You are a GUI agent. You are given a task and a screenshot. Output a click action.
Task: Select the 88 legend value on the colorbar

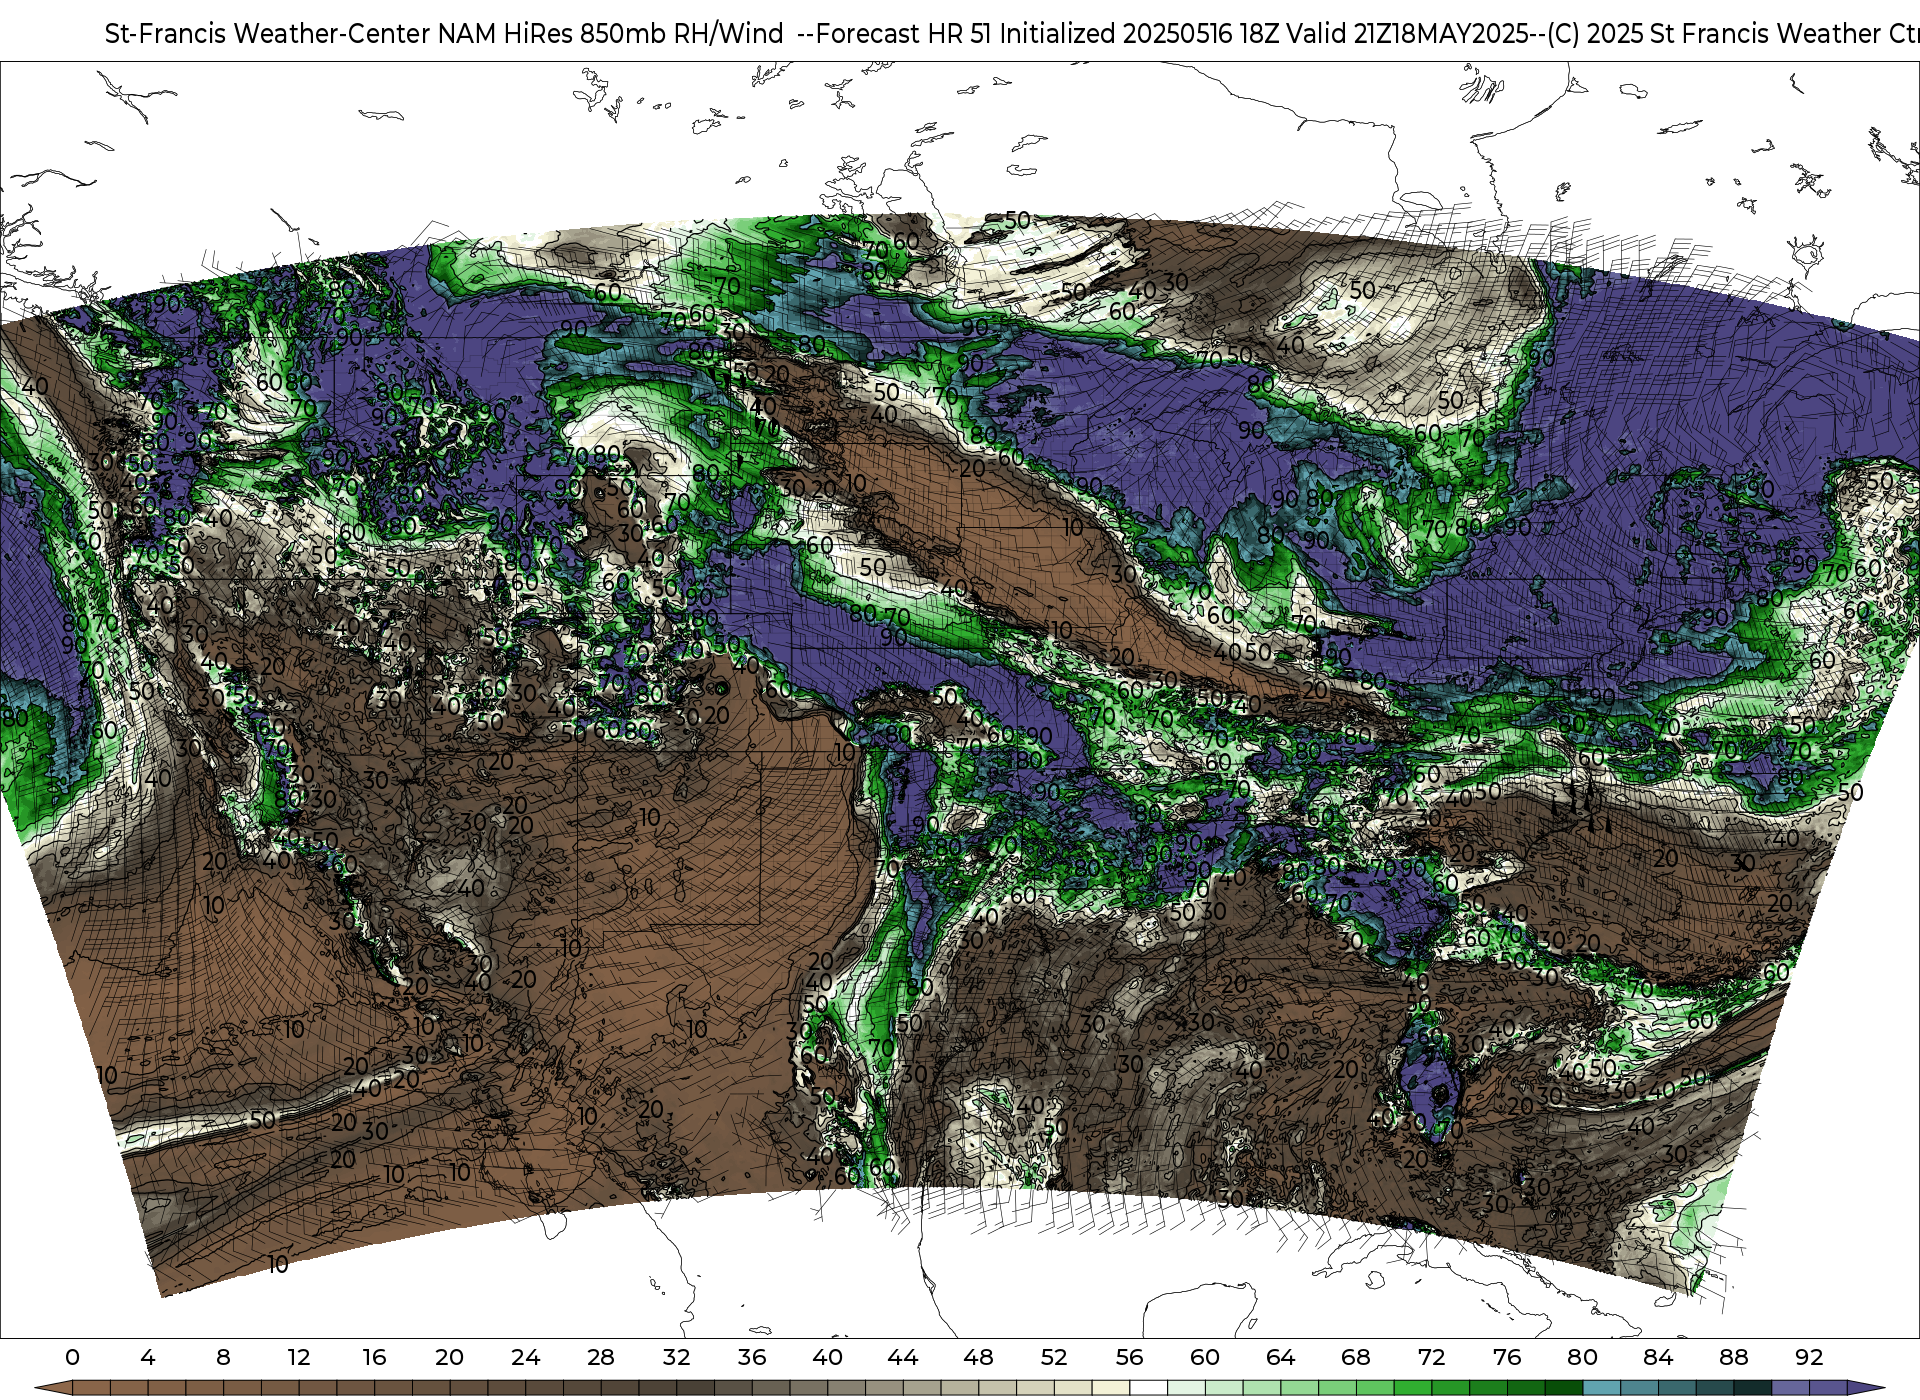point(1733,1357)
